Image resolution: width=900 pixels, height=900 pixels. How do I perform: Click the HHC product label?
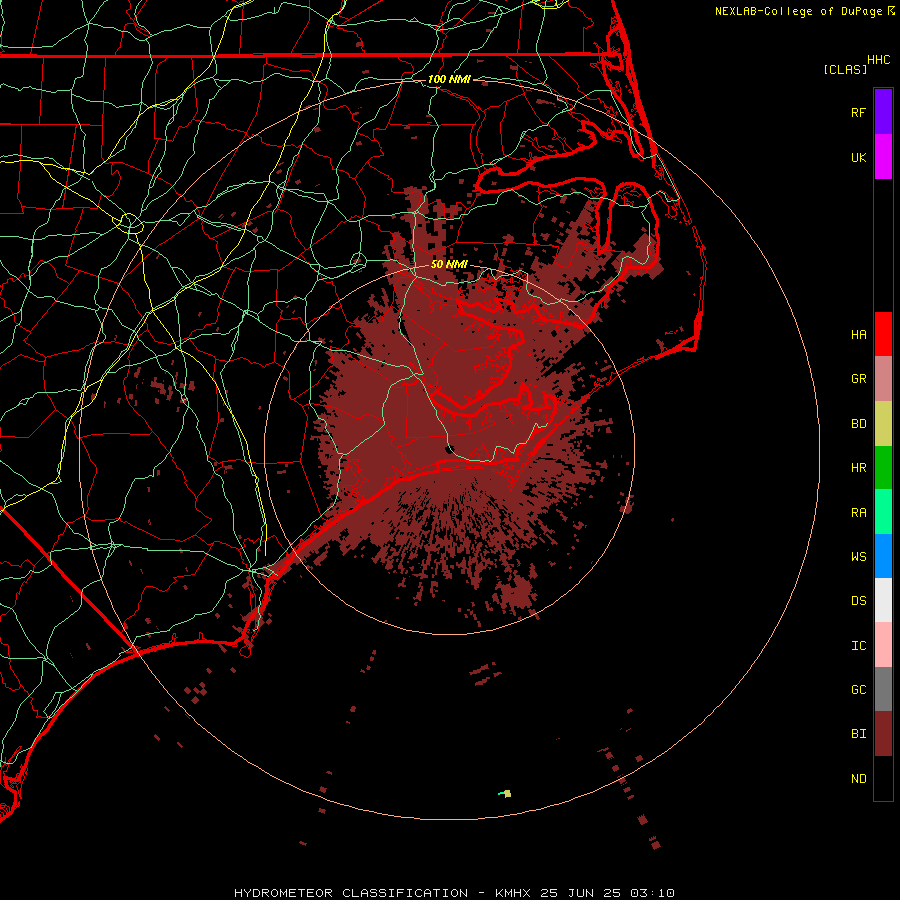(x=879, y=60)
